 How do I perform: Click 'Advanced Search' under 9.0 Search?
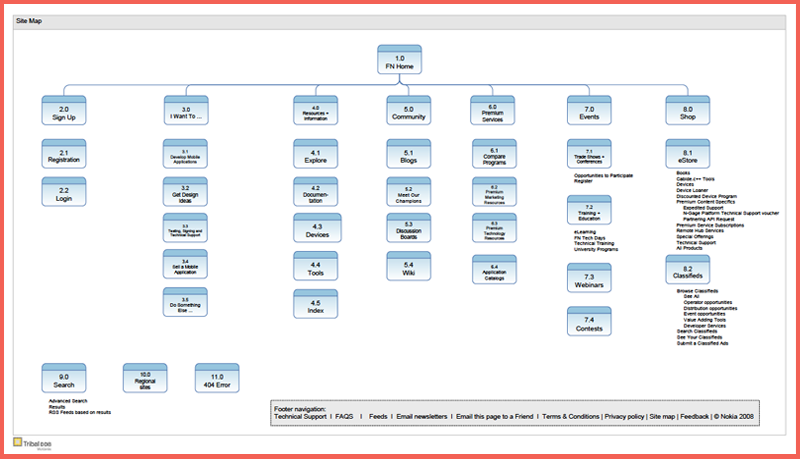click(x=68, y=401)
